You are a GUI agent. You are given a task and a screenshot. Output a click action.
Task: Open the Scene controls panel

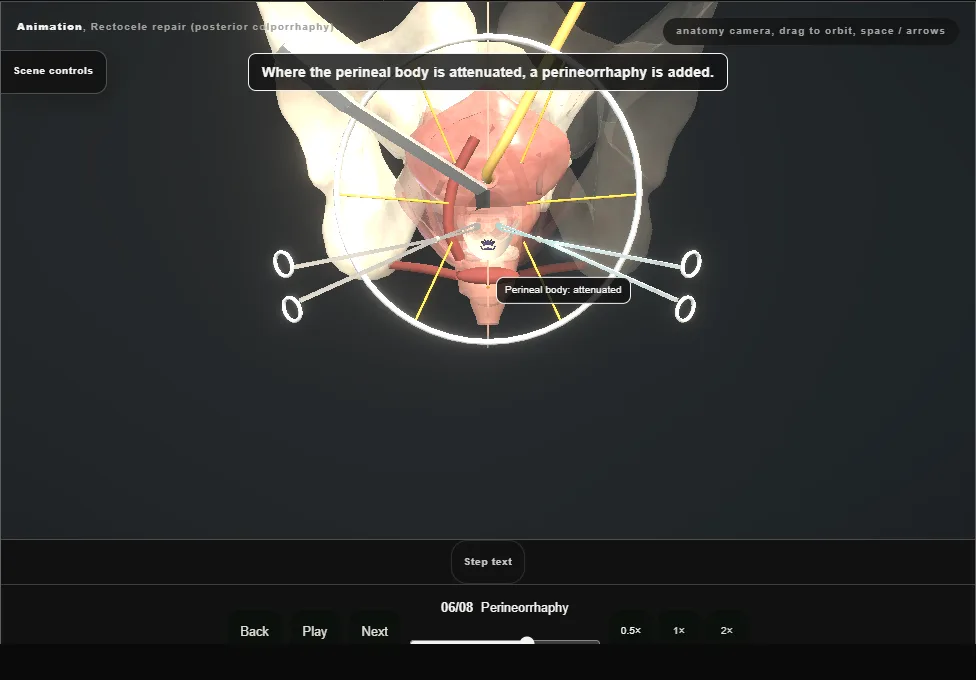click(x=54, y=72)
